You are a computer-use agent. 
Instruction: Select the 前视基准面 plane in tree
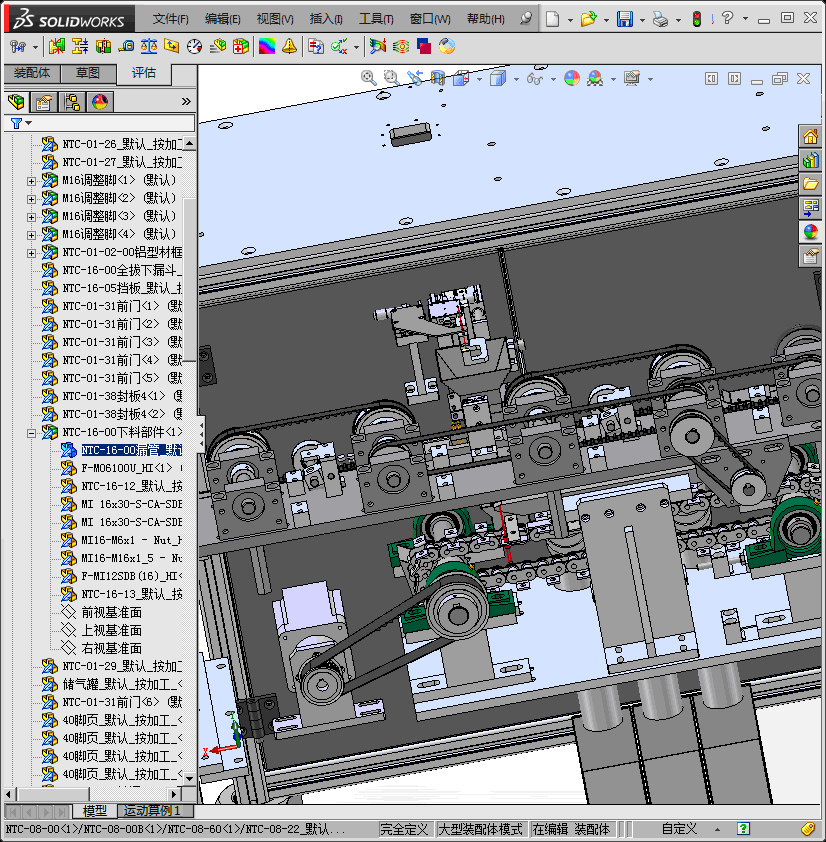(111, 612)
